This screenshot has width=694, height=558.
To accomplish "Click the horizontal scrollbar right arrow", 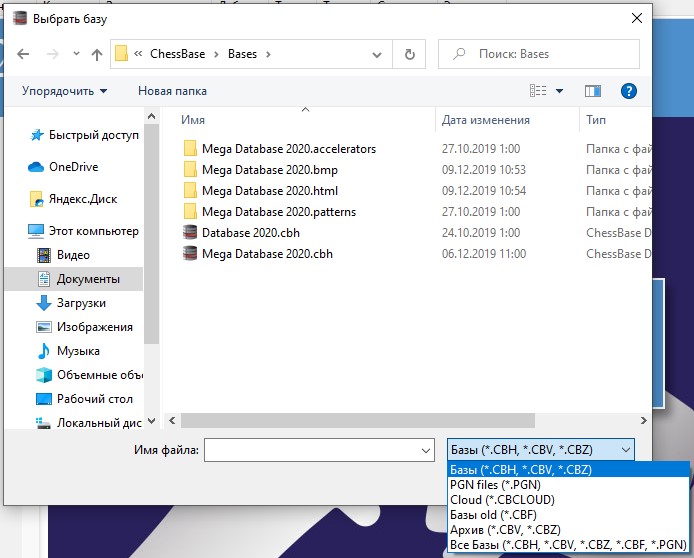I will (x=644, y=420).
